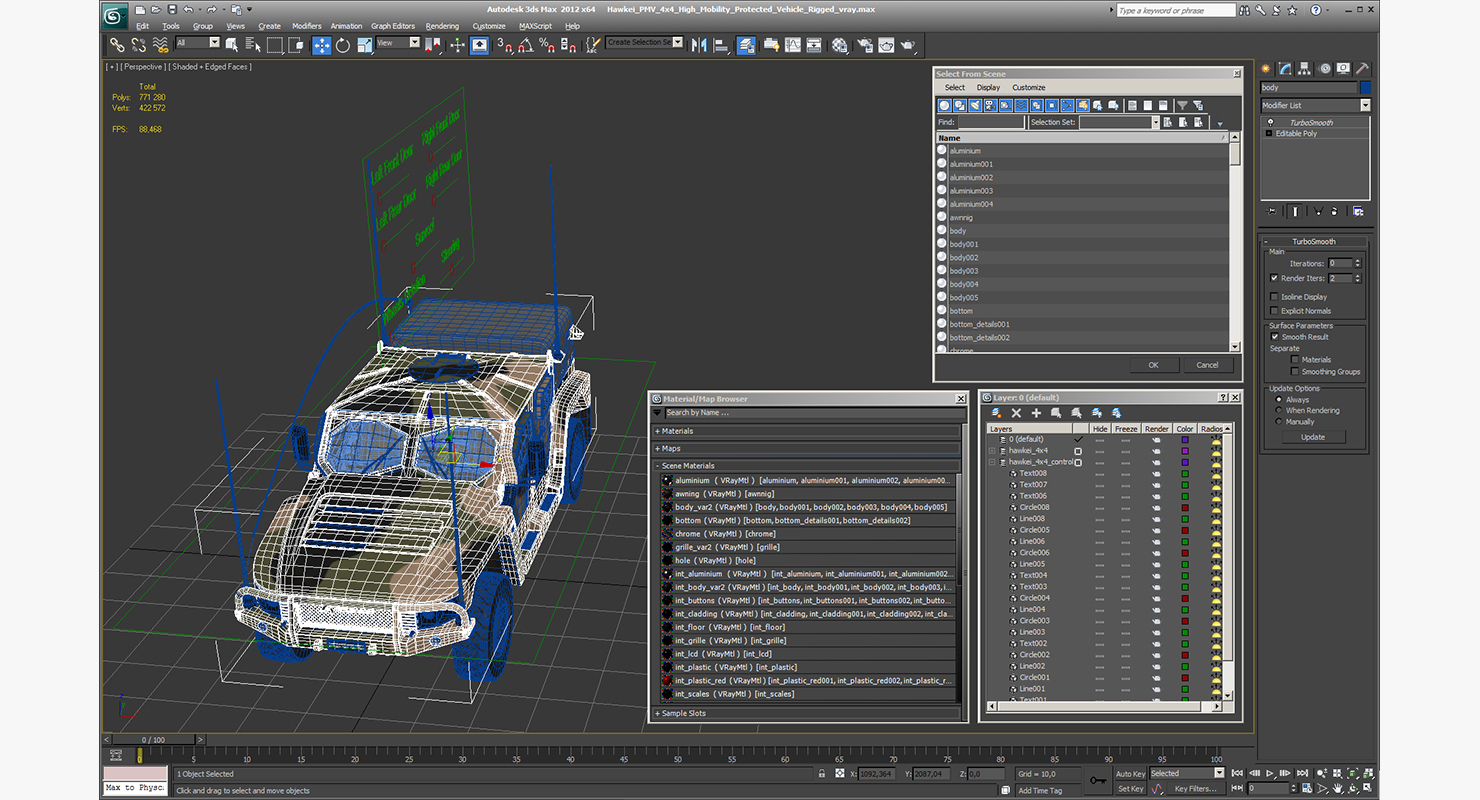Viewport: 1480px width, 800px height.
Task: Activate the Select and Scale tool
Action: [x=365, y=45]
